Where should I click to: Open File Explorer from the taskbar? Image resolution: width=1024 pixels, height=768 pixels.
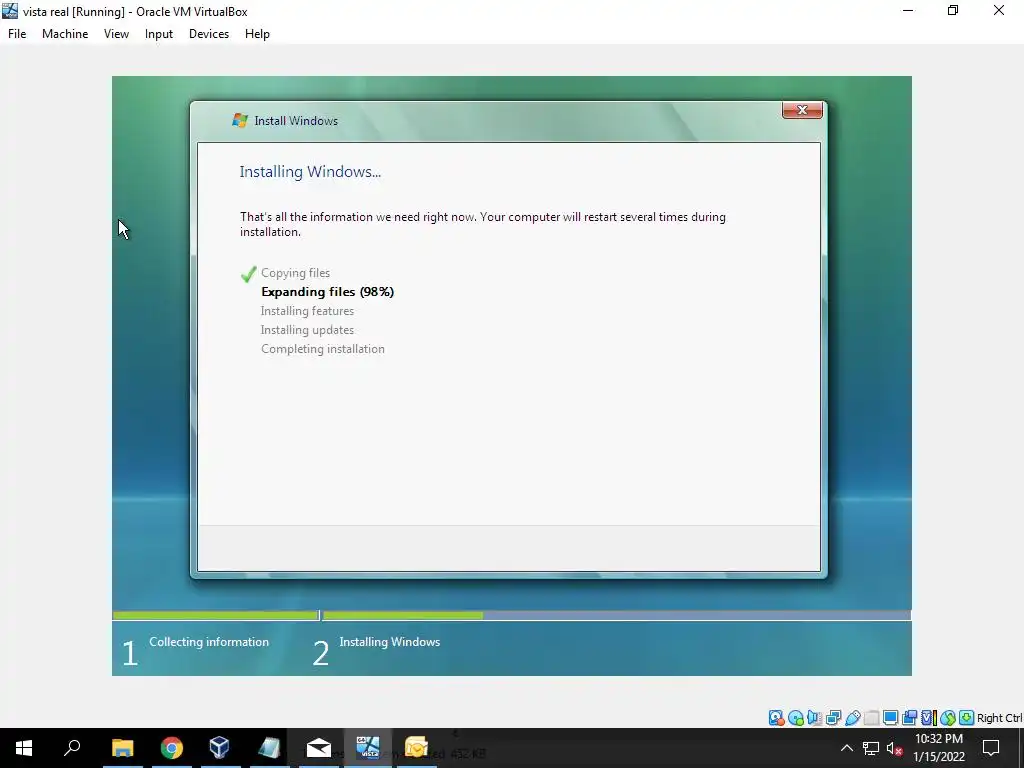pos(122,748)
